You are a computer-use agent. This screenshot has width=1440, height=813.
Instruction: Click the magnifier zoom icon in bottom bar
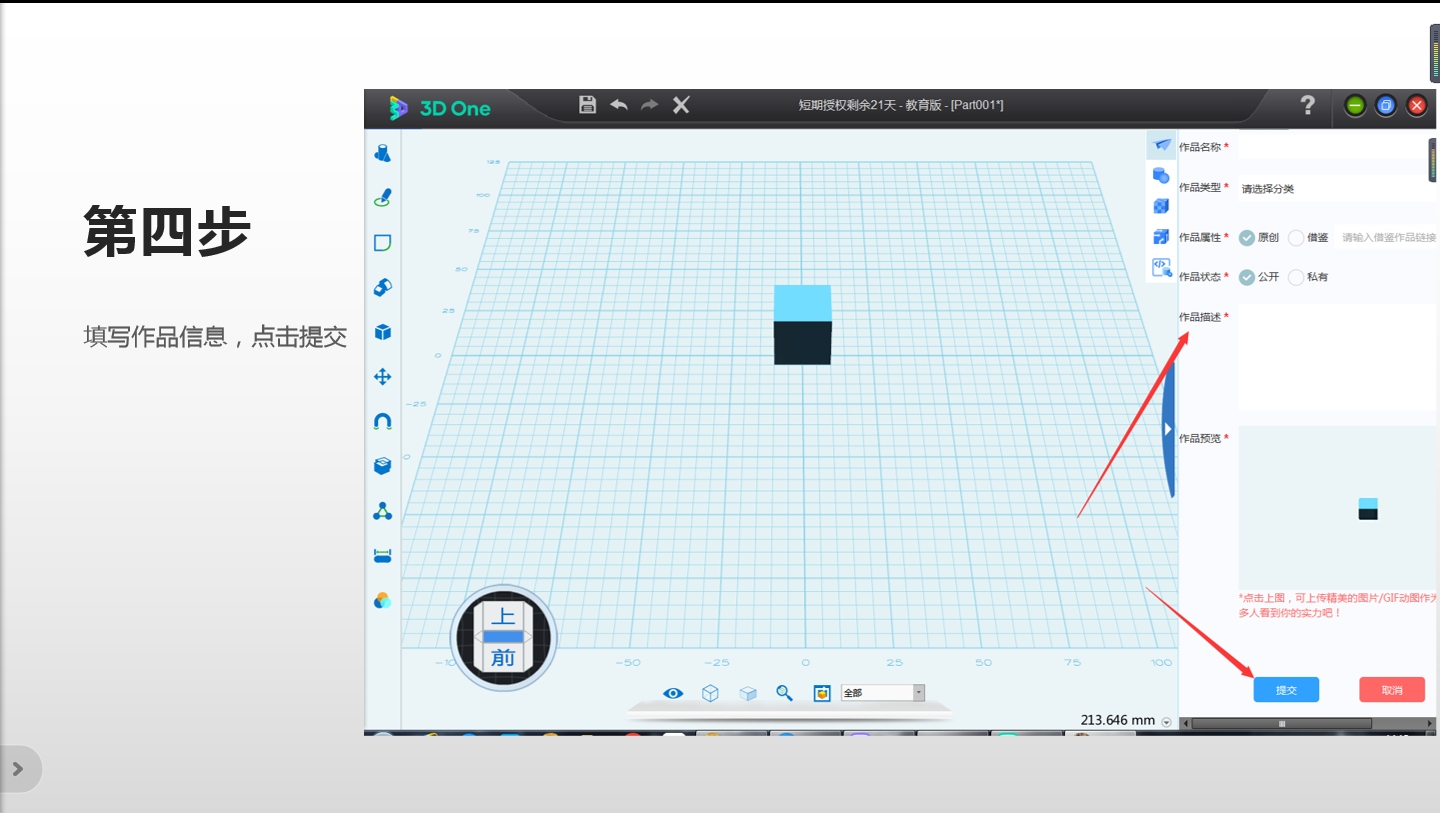(x=785, y=693)
